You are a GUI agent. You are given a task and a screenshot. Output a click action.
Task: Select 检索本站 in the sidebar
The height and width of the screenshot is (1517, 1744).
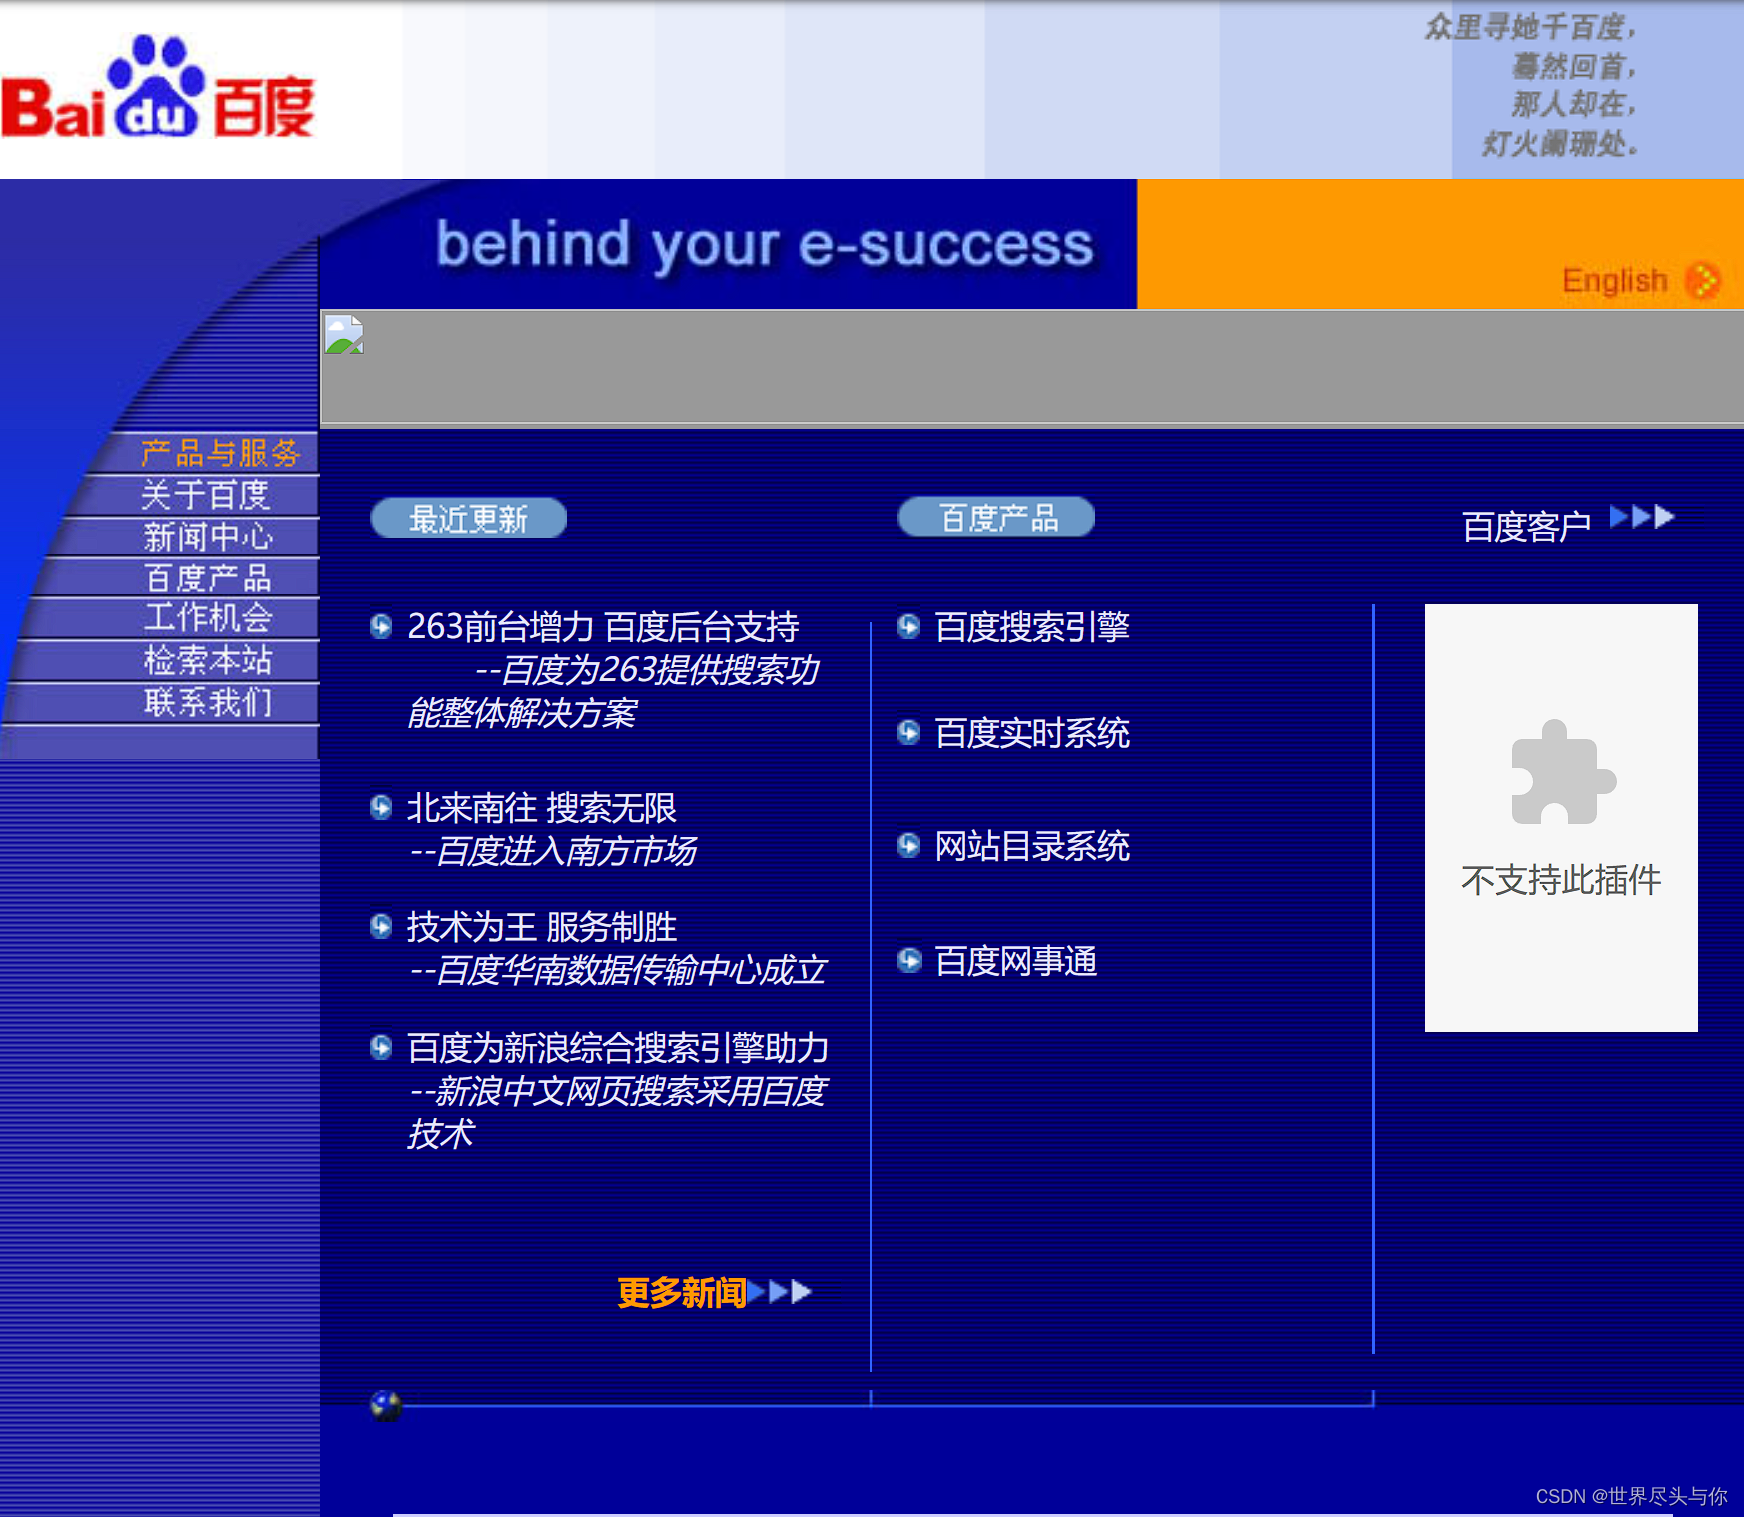point(207,660)
